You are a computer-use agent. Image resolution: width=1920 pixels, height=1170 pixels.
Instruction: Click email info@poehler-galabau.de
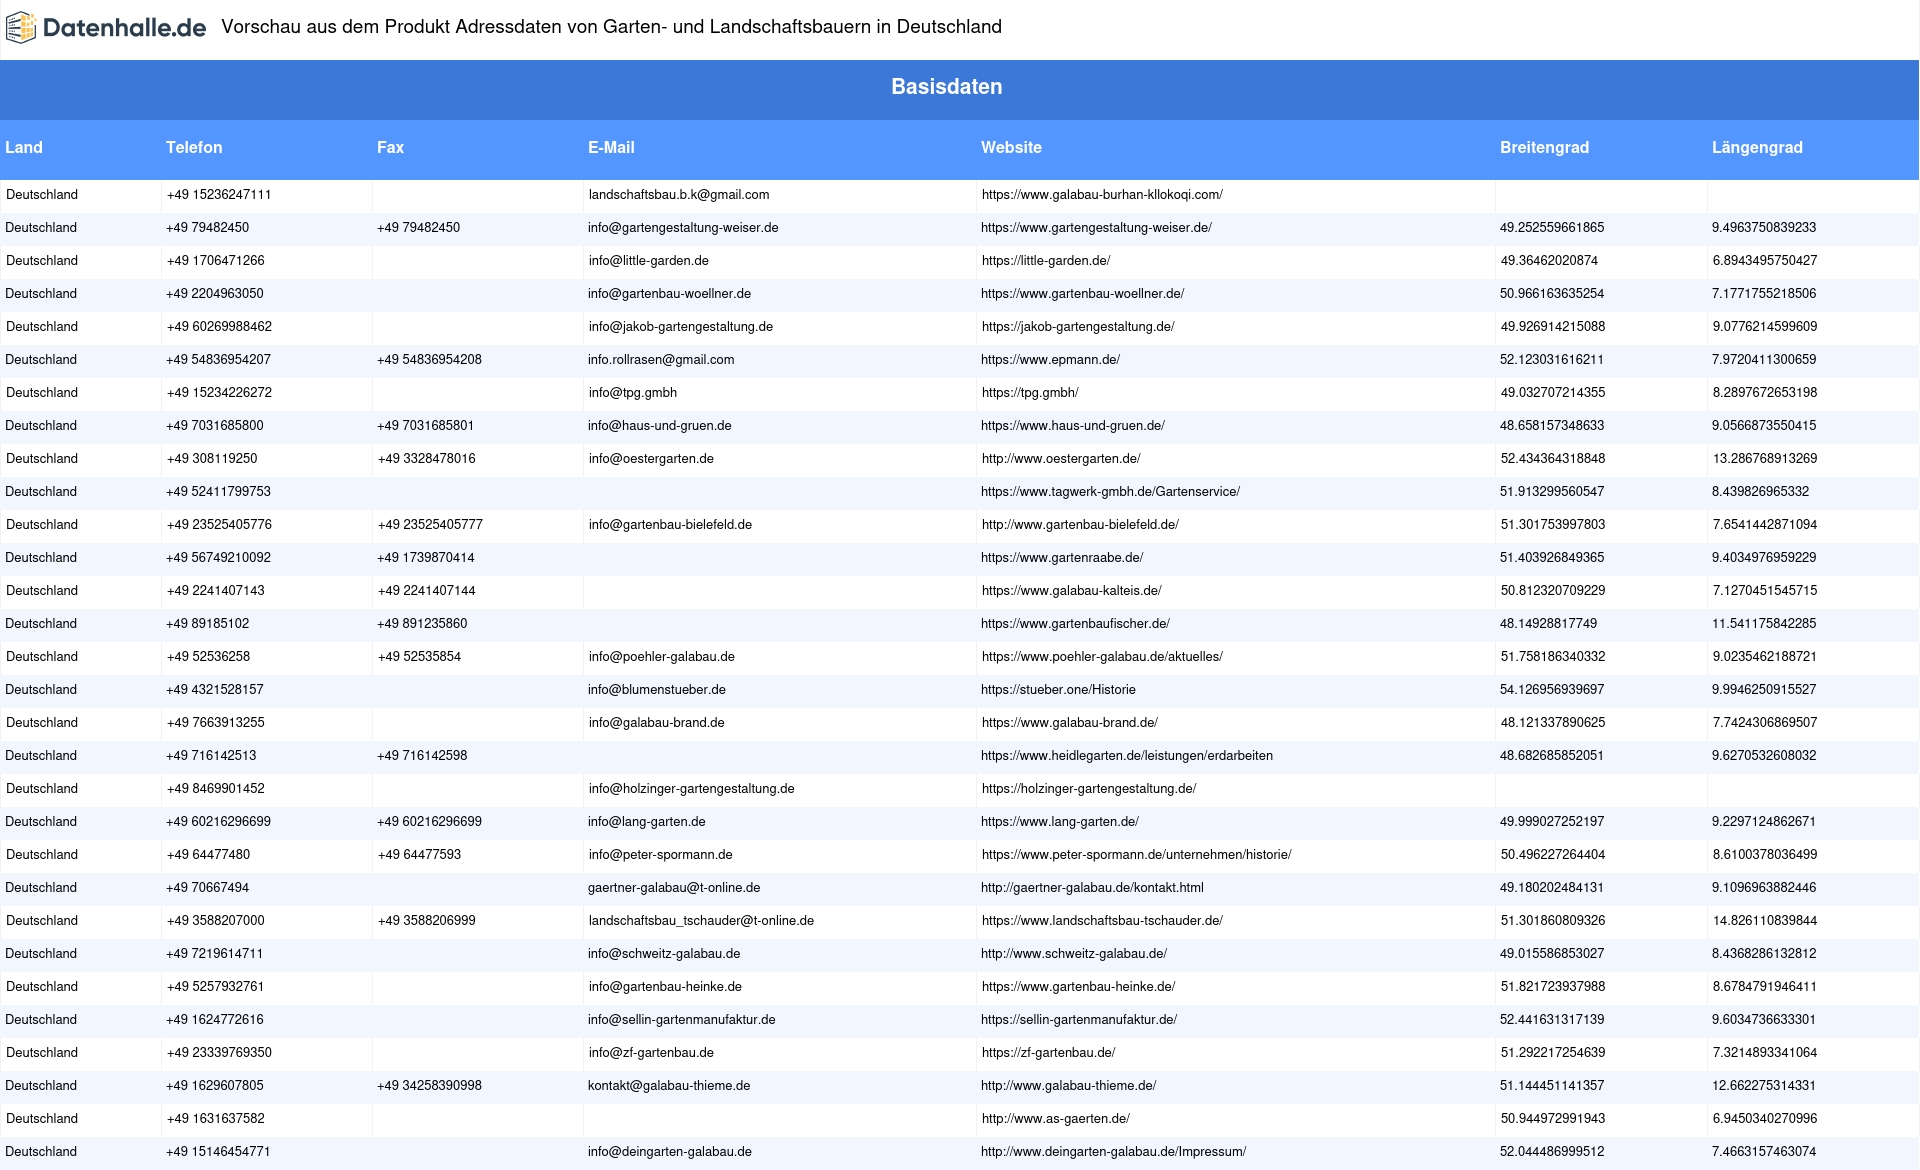click(662, 657)
